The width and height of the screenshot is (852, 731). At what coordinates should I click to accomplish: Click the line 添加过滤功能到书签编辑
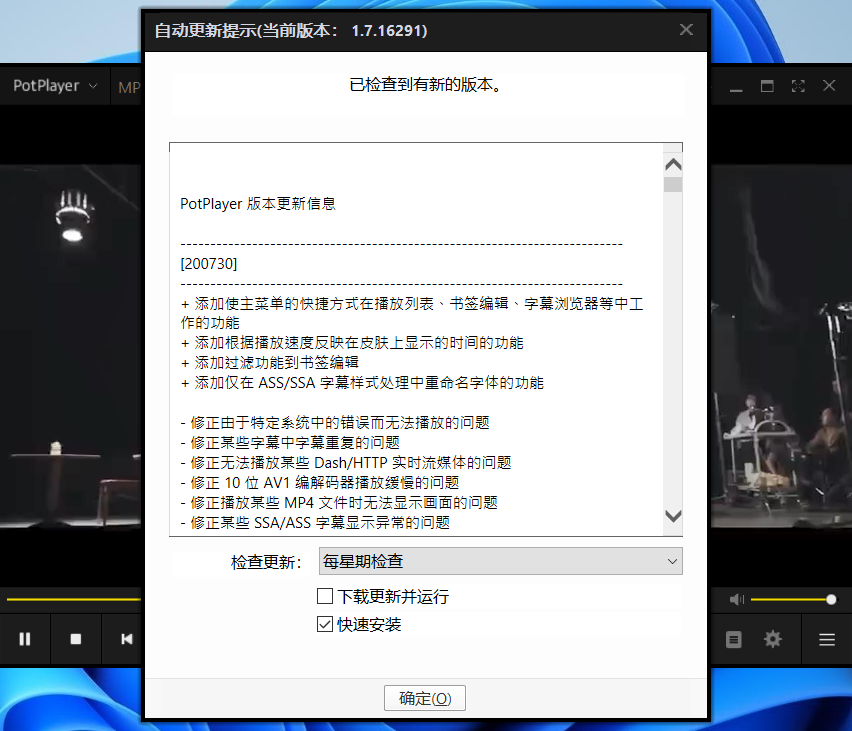pos(270,363)
